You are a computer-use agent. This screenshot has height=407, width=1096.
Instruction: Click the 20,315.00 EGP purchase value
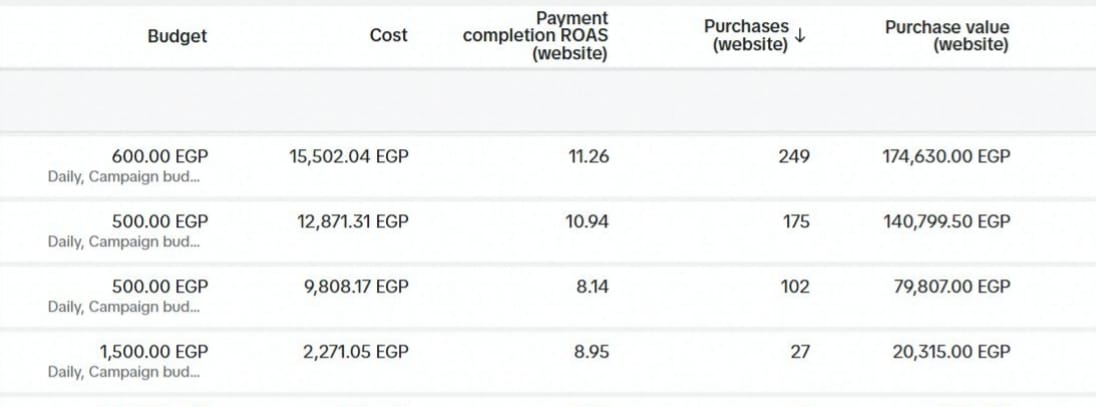tap(951, 351)
